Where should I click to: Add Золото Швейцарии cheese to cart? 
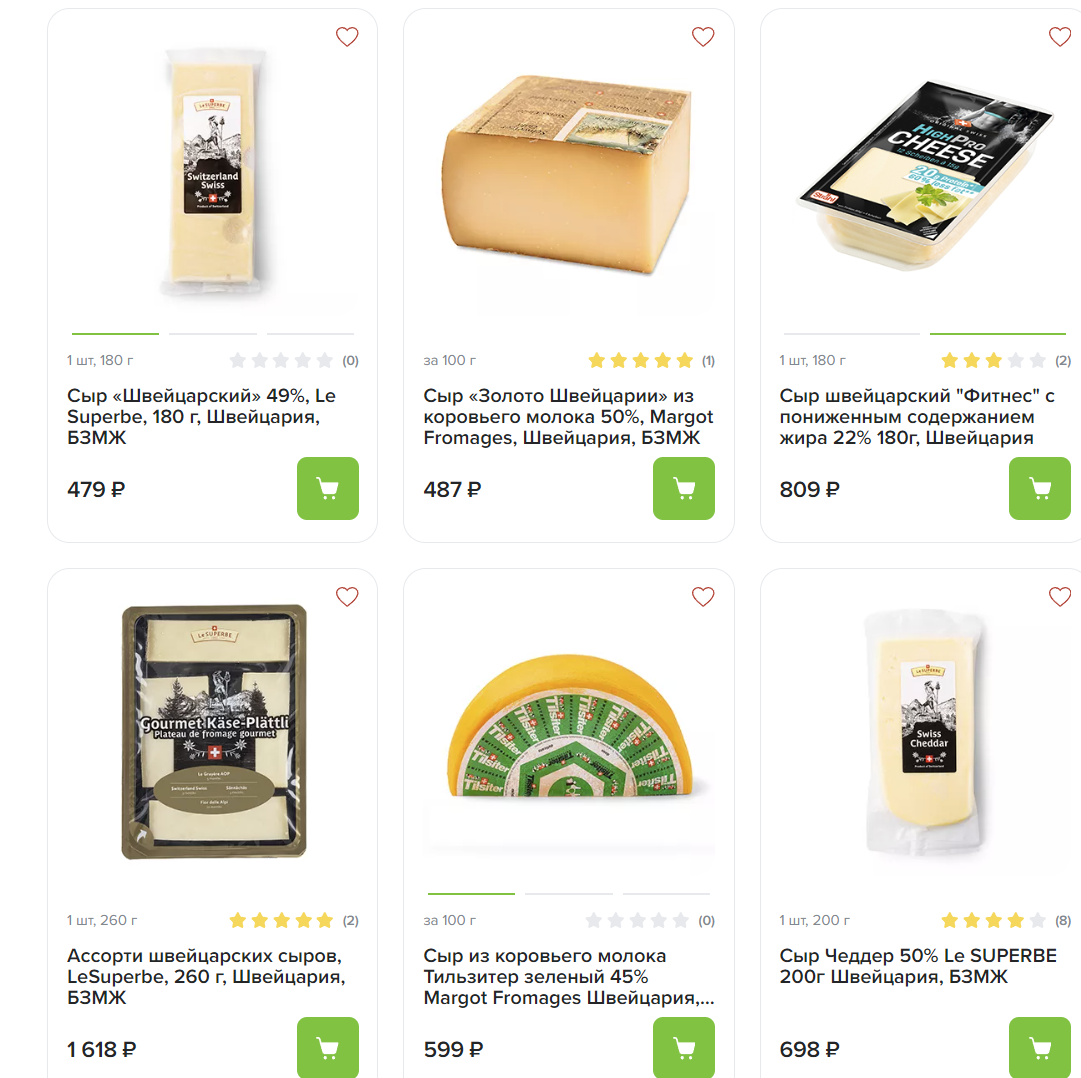[683, 488]
